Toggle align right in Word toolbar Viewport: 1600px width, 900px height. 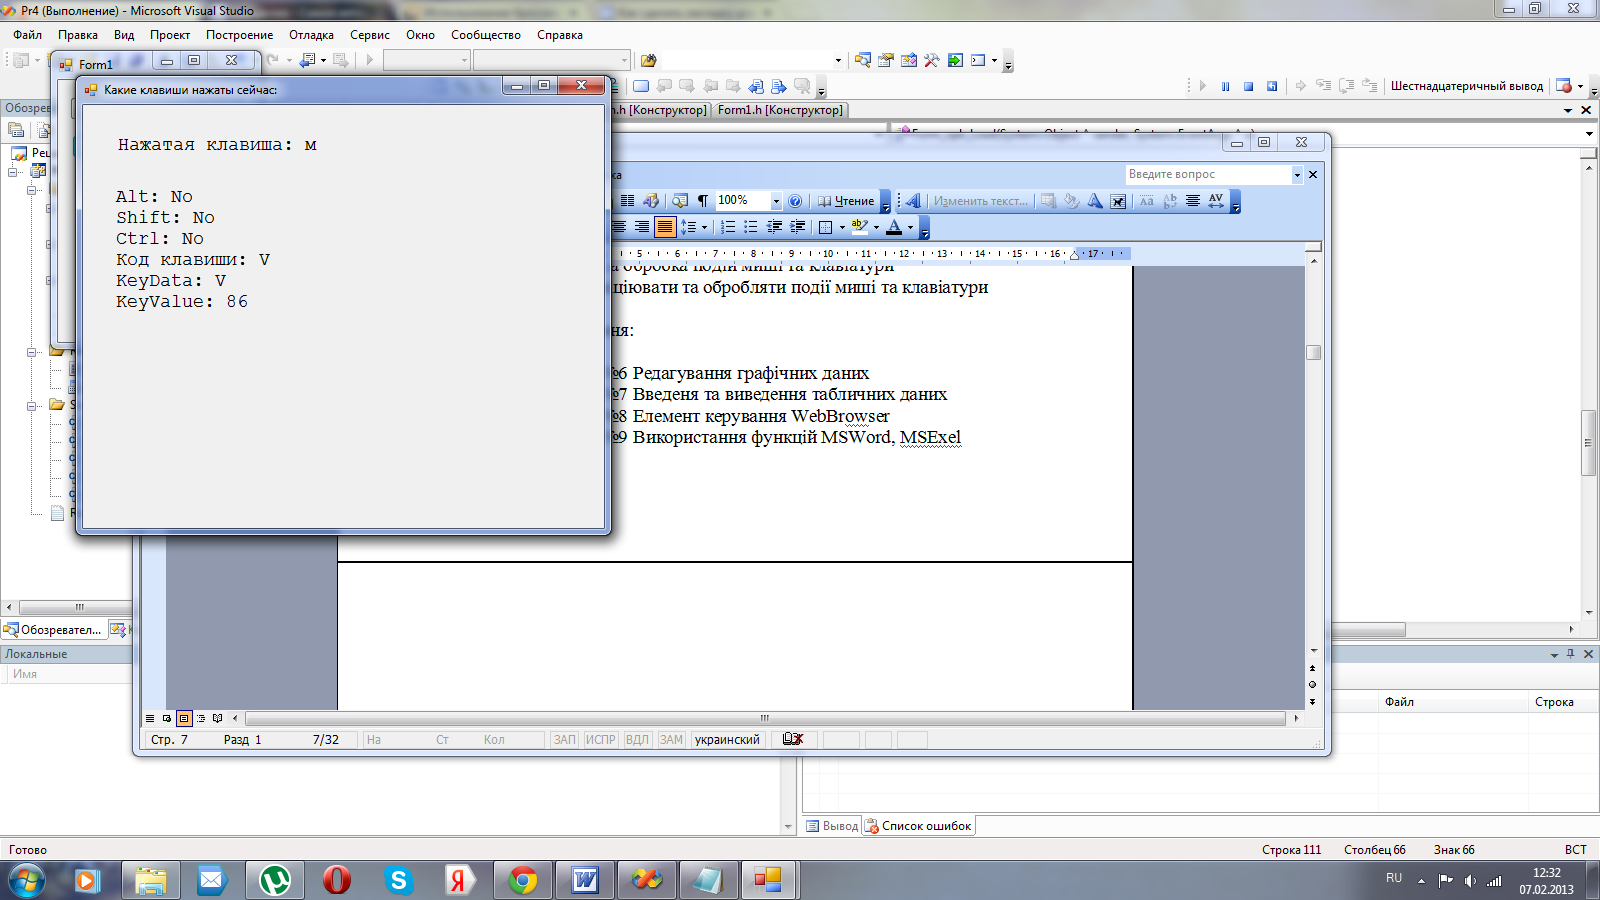[642, 227]
